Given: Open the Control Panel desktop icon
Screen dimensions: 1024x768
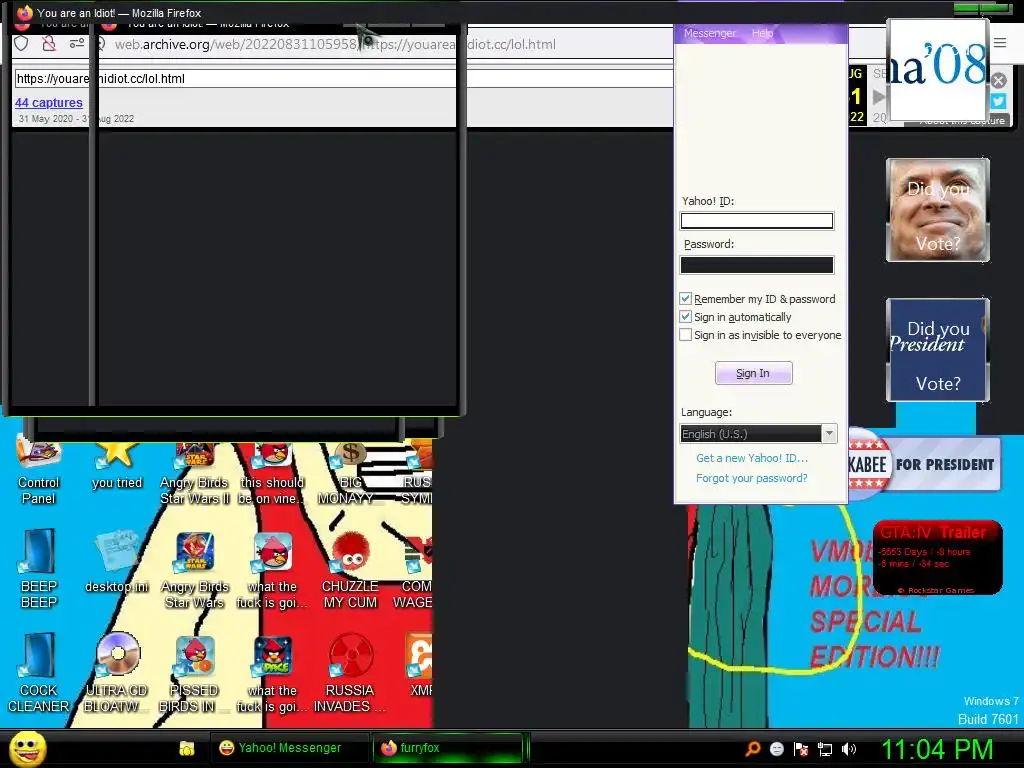Looking at the screenshot, I should [39, 472].
